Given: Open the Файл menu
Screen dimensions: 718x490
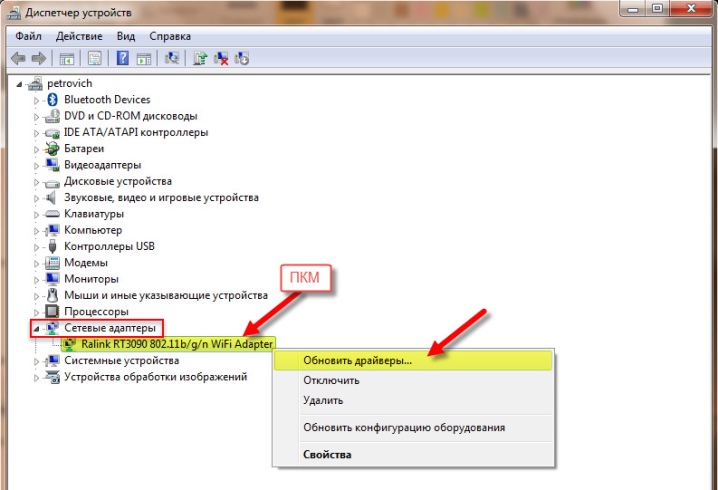Looking at the screenshot, I should click(28, 36).
